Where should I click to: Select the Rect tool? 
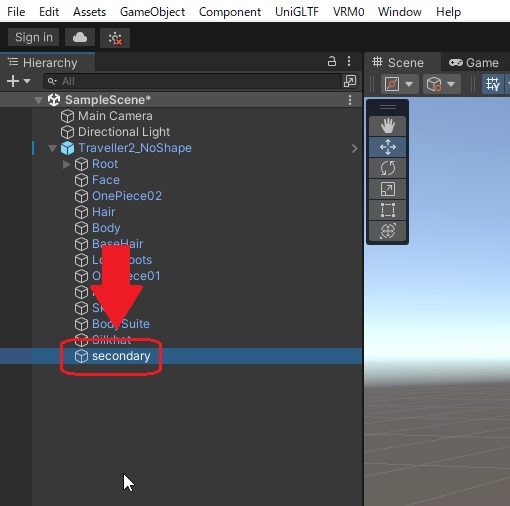point(387,210)
